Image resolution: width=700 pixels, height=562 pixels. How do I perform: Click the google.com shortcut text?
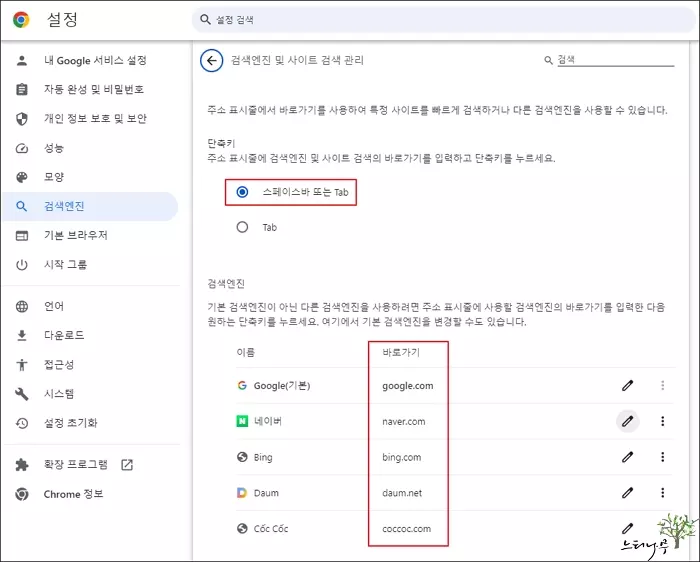(x=408, y=386)
